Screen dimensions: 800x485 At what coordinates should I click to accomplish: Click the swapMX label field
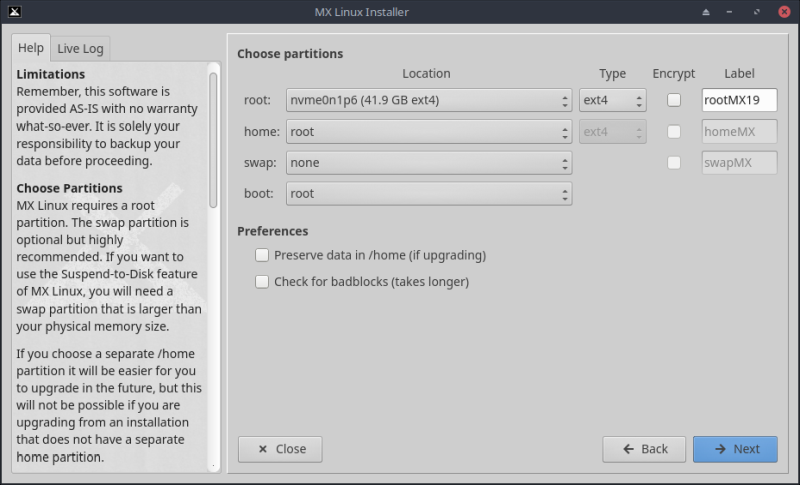tap(739, 163)
